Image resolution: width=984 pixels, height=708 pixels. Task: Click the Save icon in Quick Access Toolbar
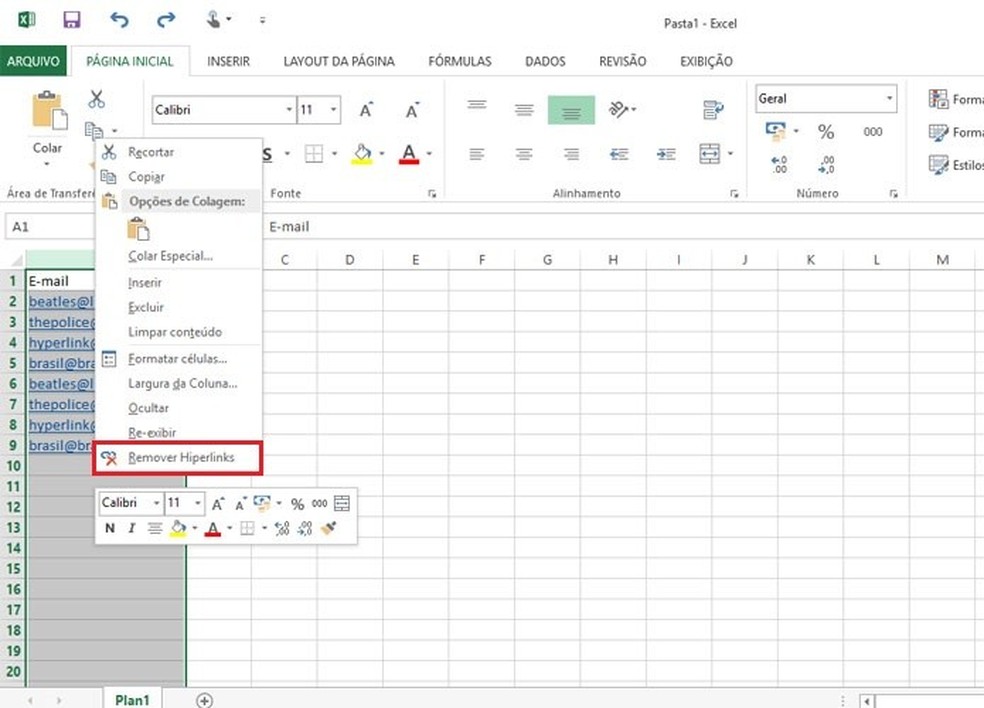[x=71, y=19]
